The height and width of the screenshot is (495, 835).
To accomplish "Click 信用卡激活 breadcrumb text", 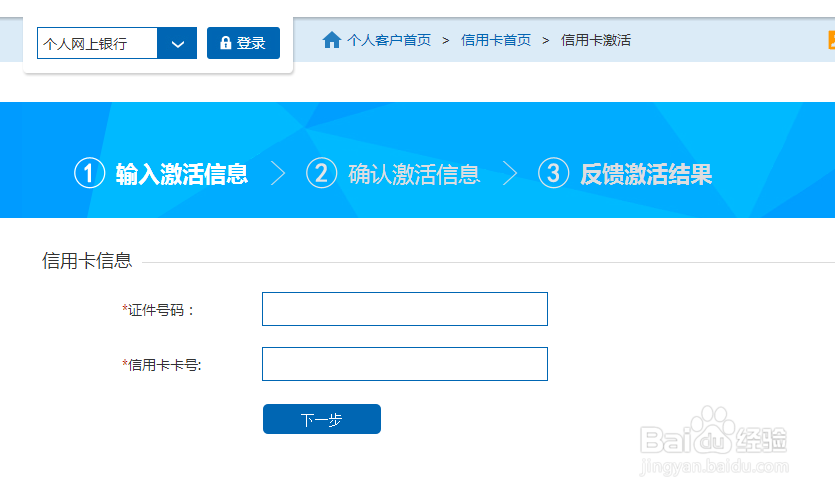I will click(x=596, y=40).
